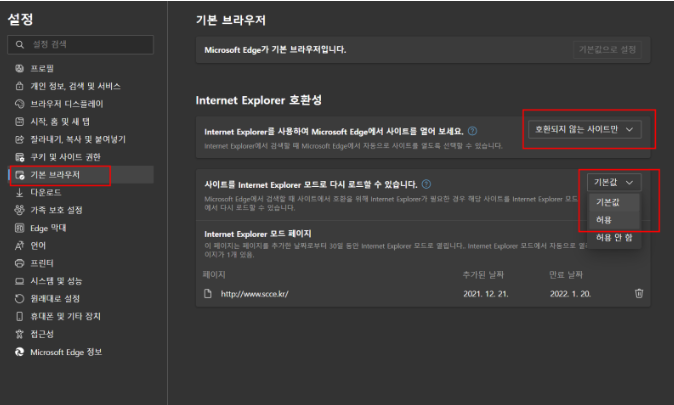Open 가족 보호 설정 section
The width and height of the screenshot is (674, 405).
click(x=56, y=210)
